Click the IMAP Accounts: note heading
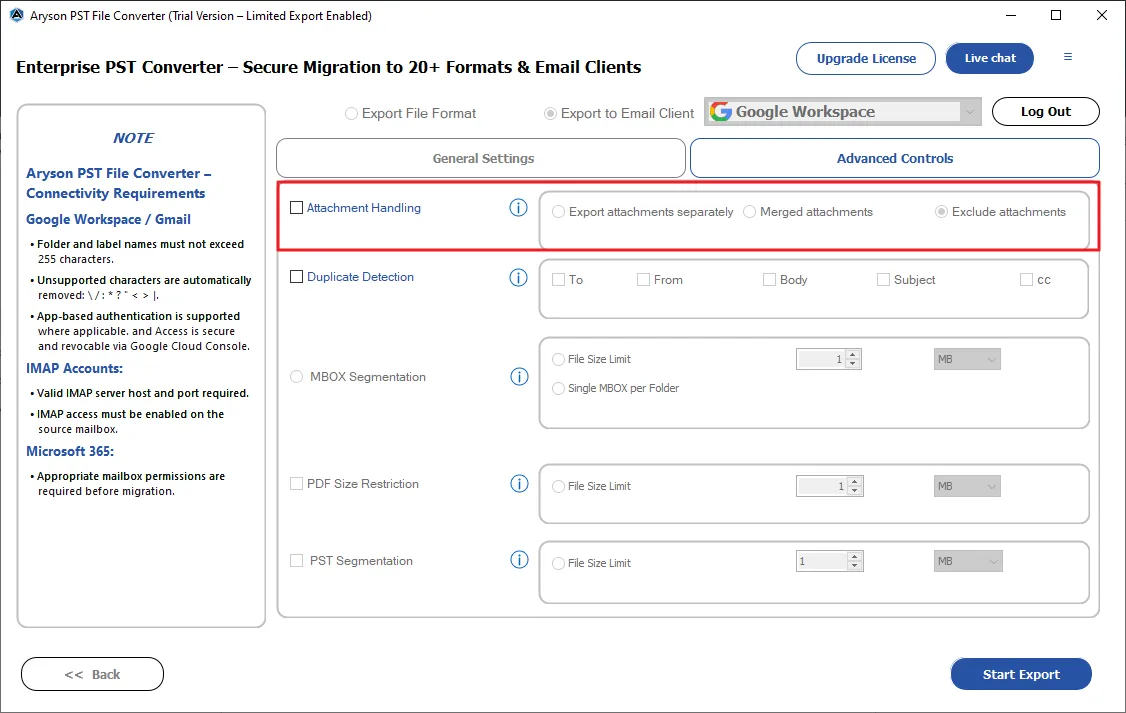The width and height of the screenshot is (1126, 713). tap(75, 368)
